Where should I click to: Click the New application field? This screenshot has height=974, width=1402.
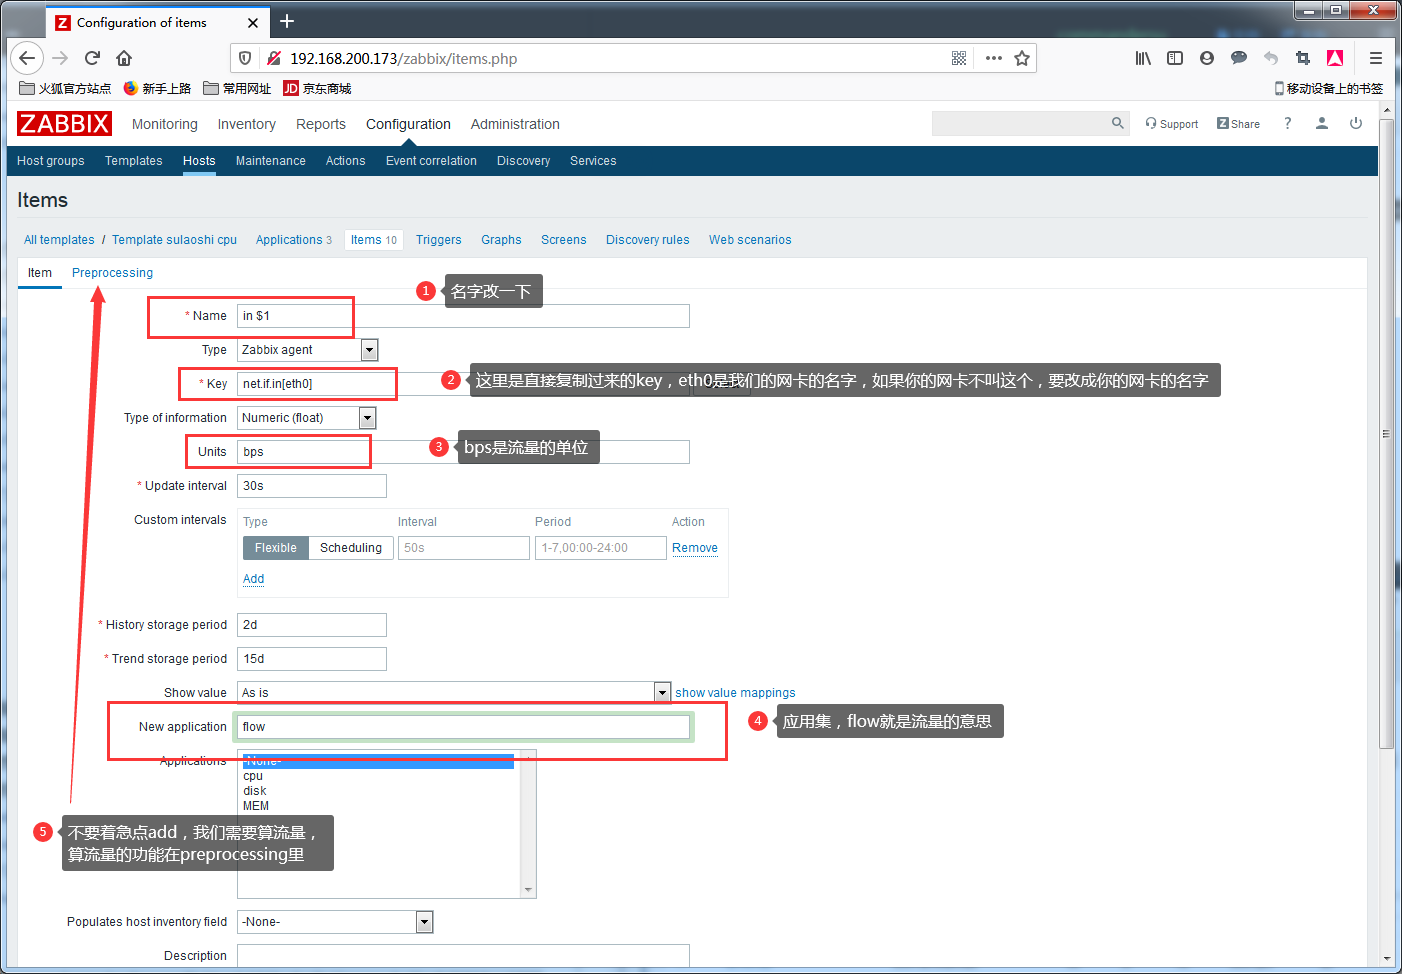click(x=463, y=727)
